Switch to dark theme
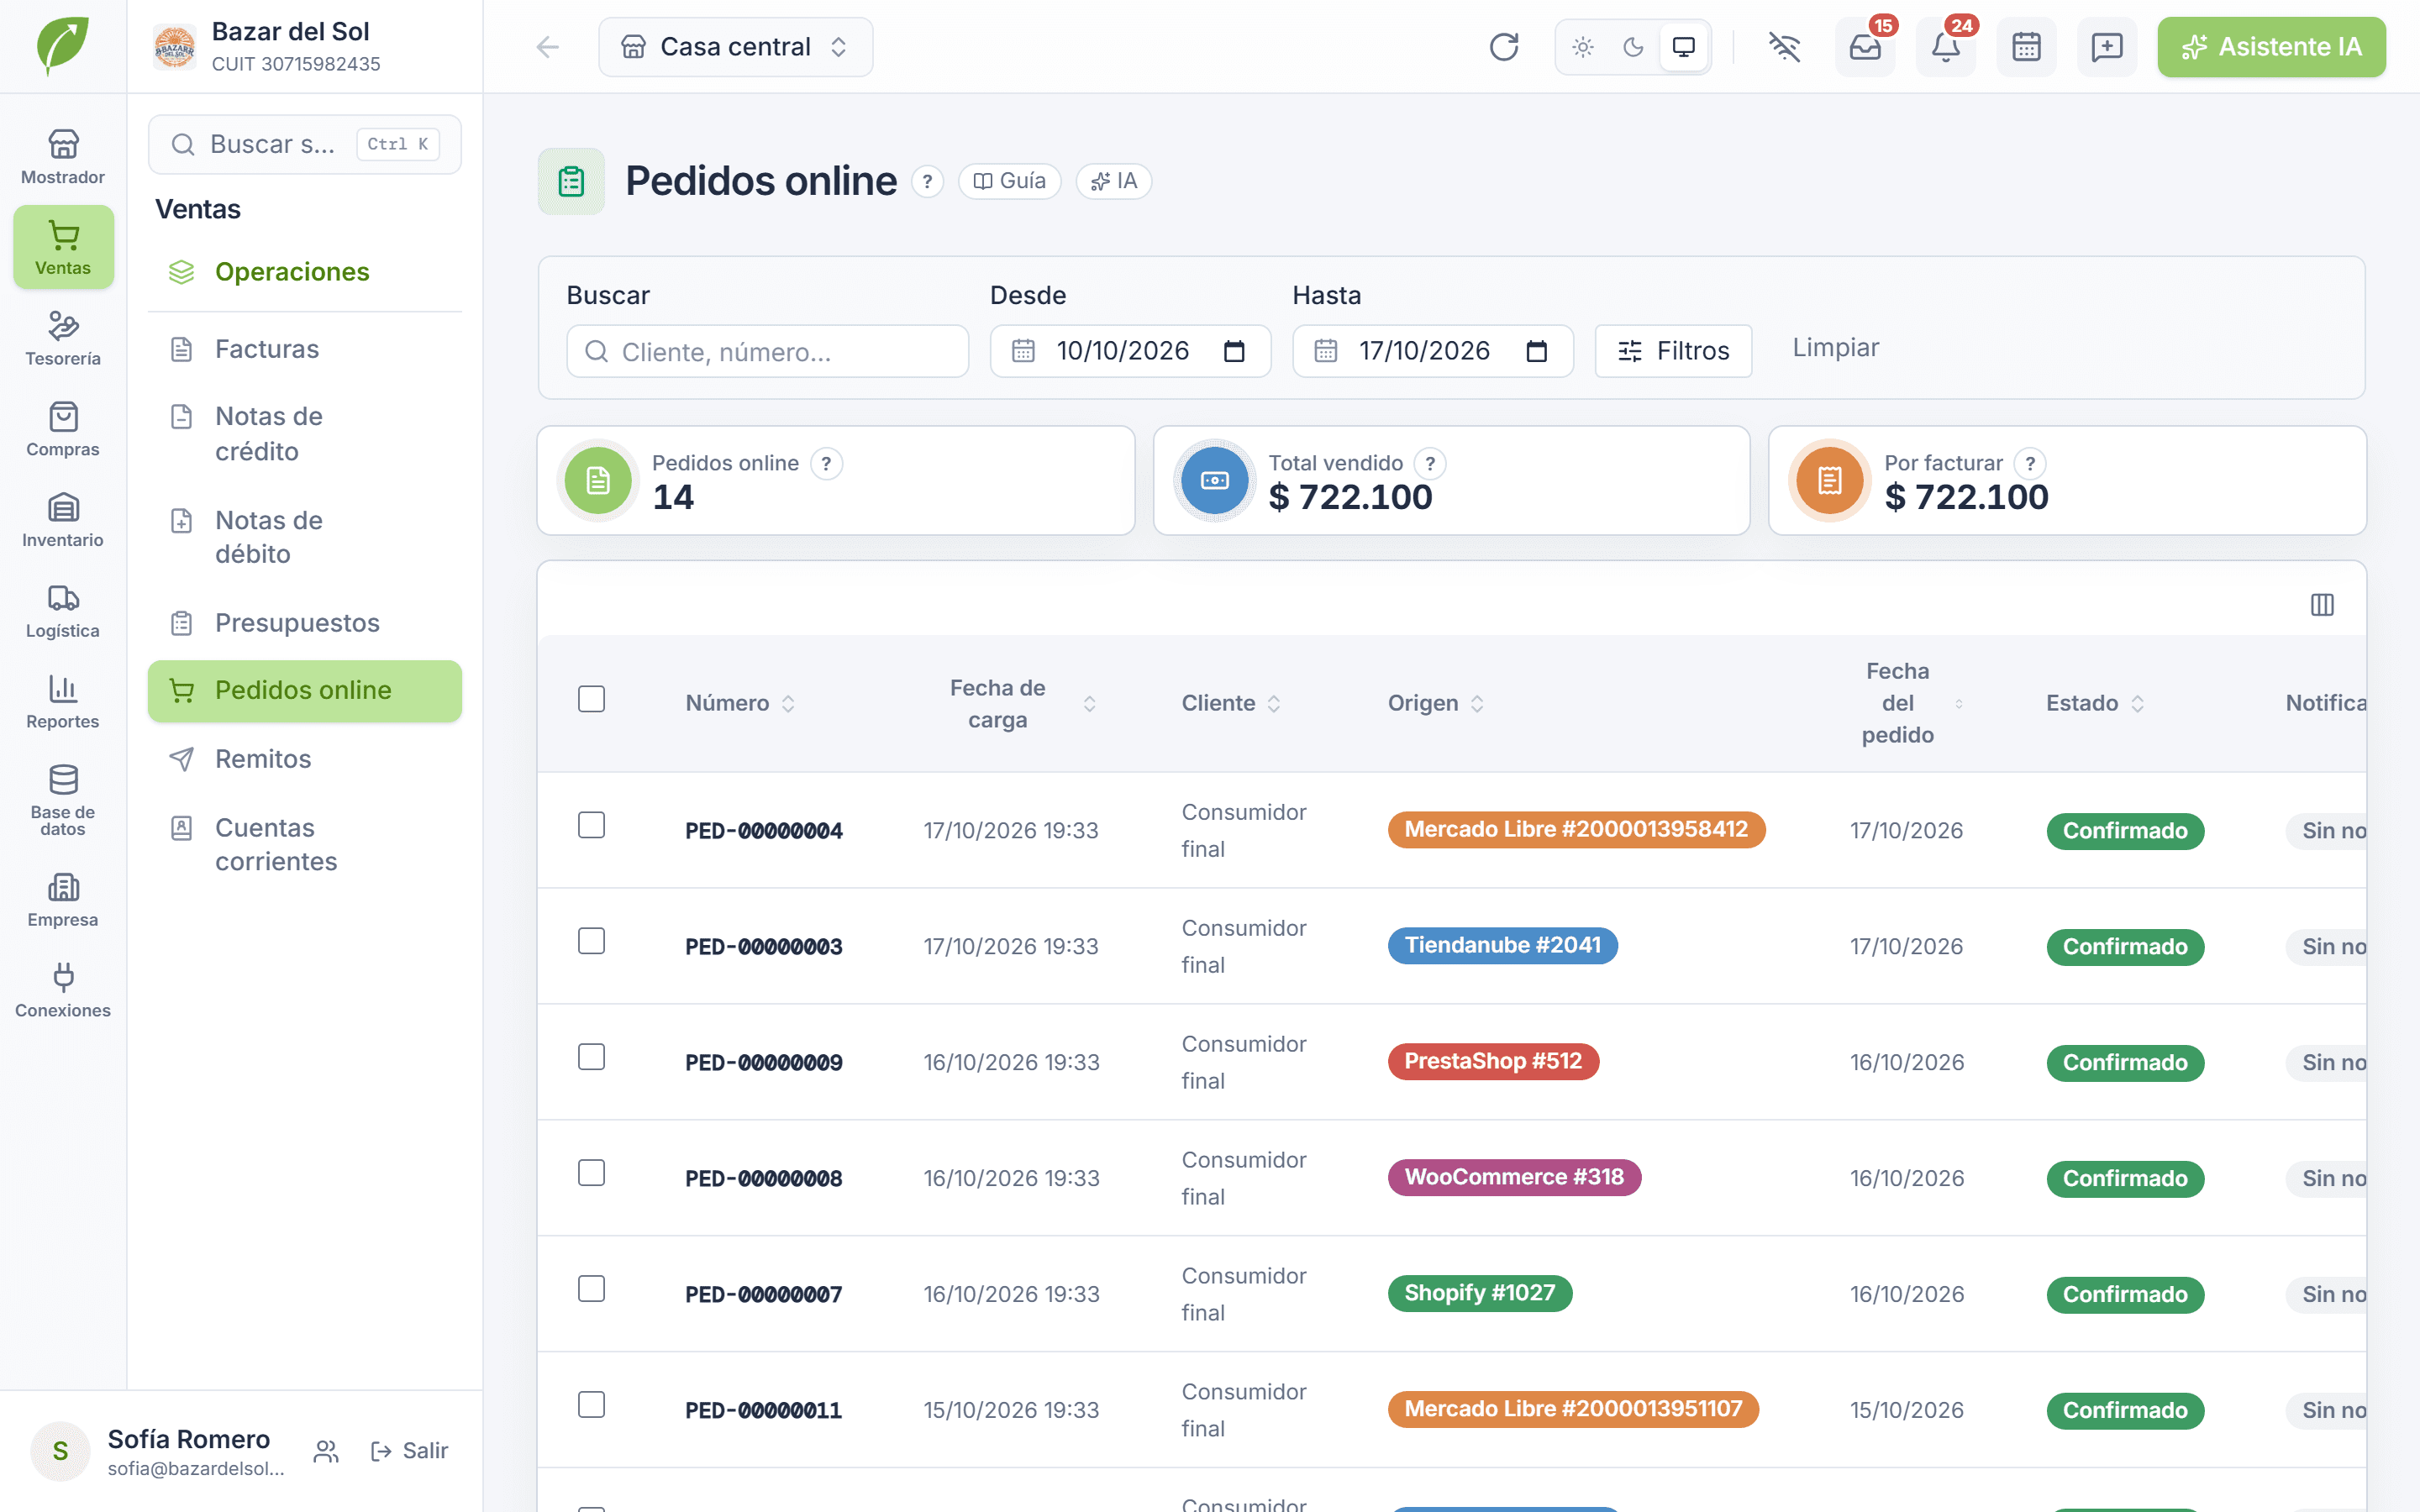The width and height of the screenshot is (2420, 1512). pos(1633,47)
